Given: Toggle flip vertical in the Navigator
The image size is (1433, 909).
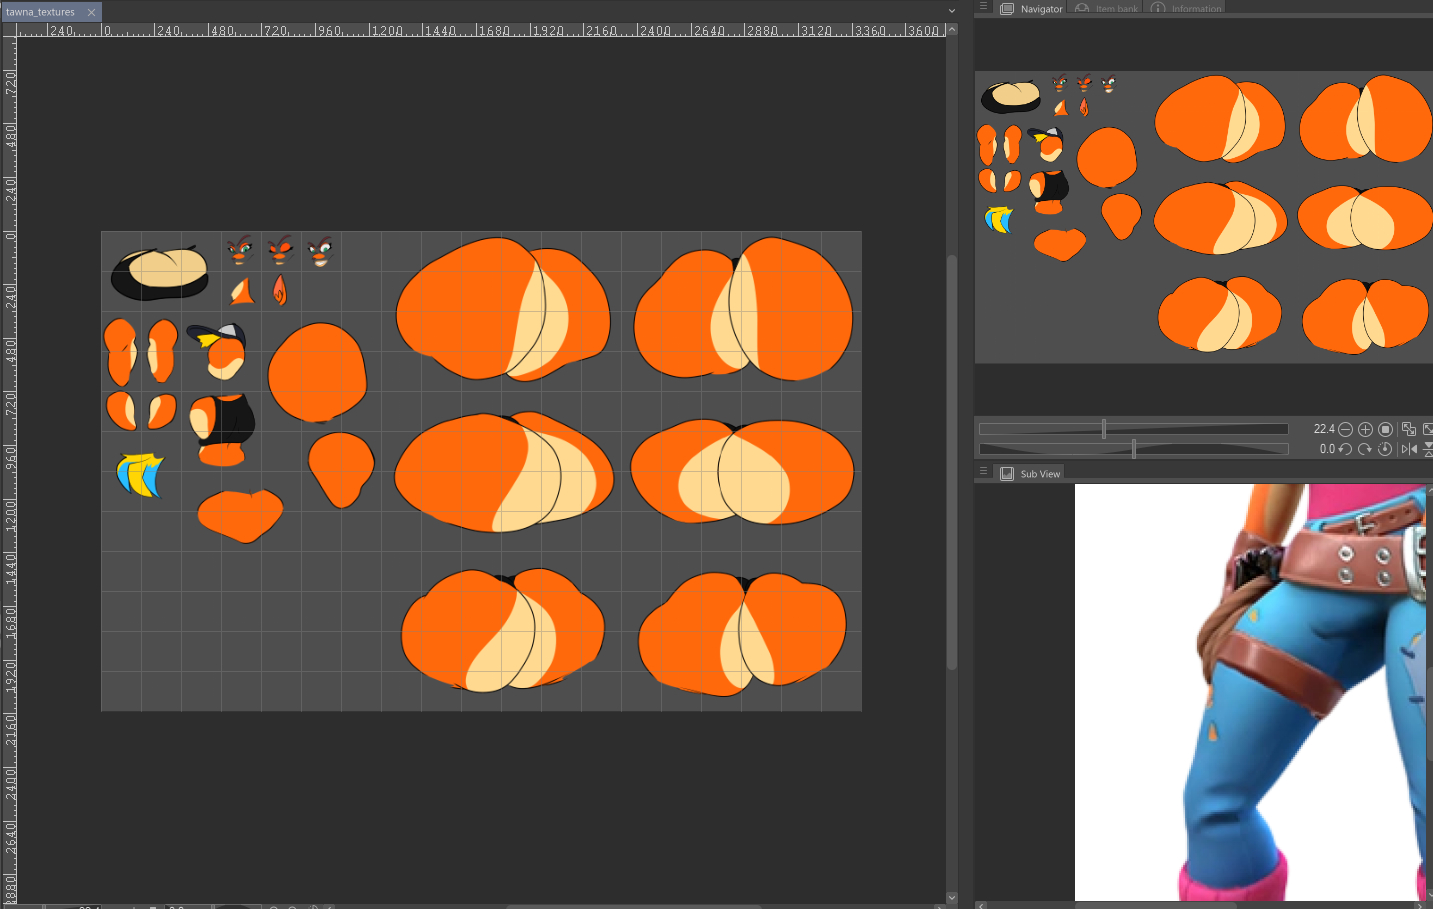Looking at the screenshot, I should click(x=1428, y=449).
